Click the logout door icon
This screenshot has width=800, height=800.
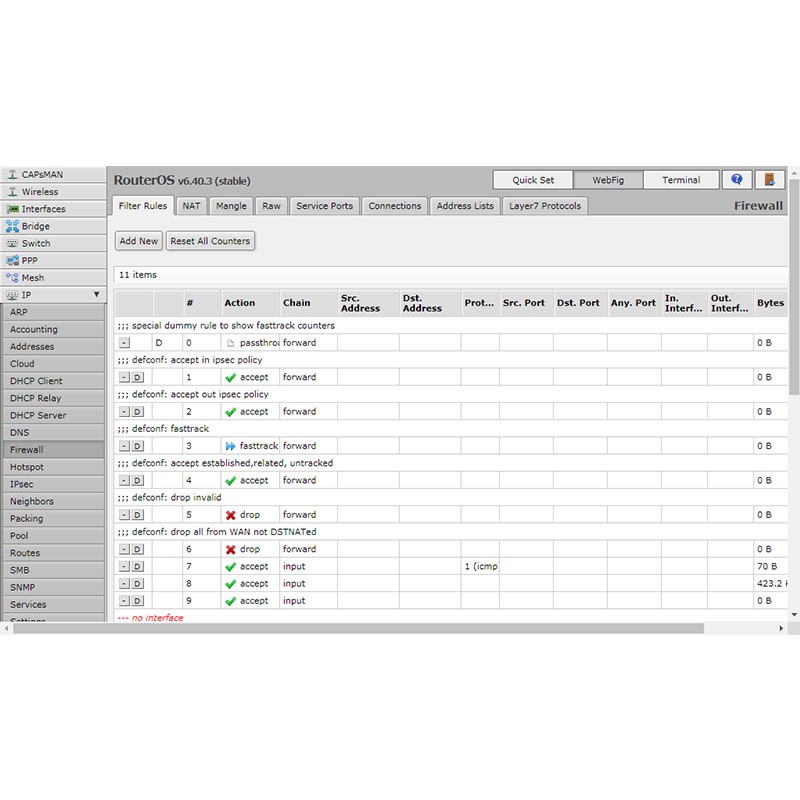click(769, 180)
